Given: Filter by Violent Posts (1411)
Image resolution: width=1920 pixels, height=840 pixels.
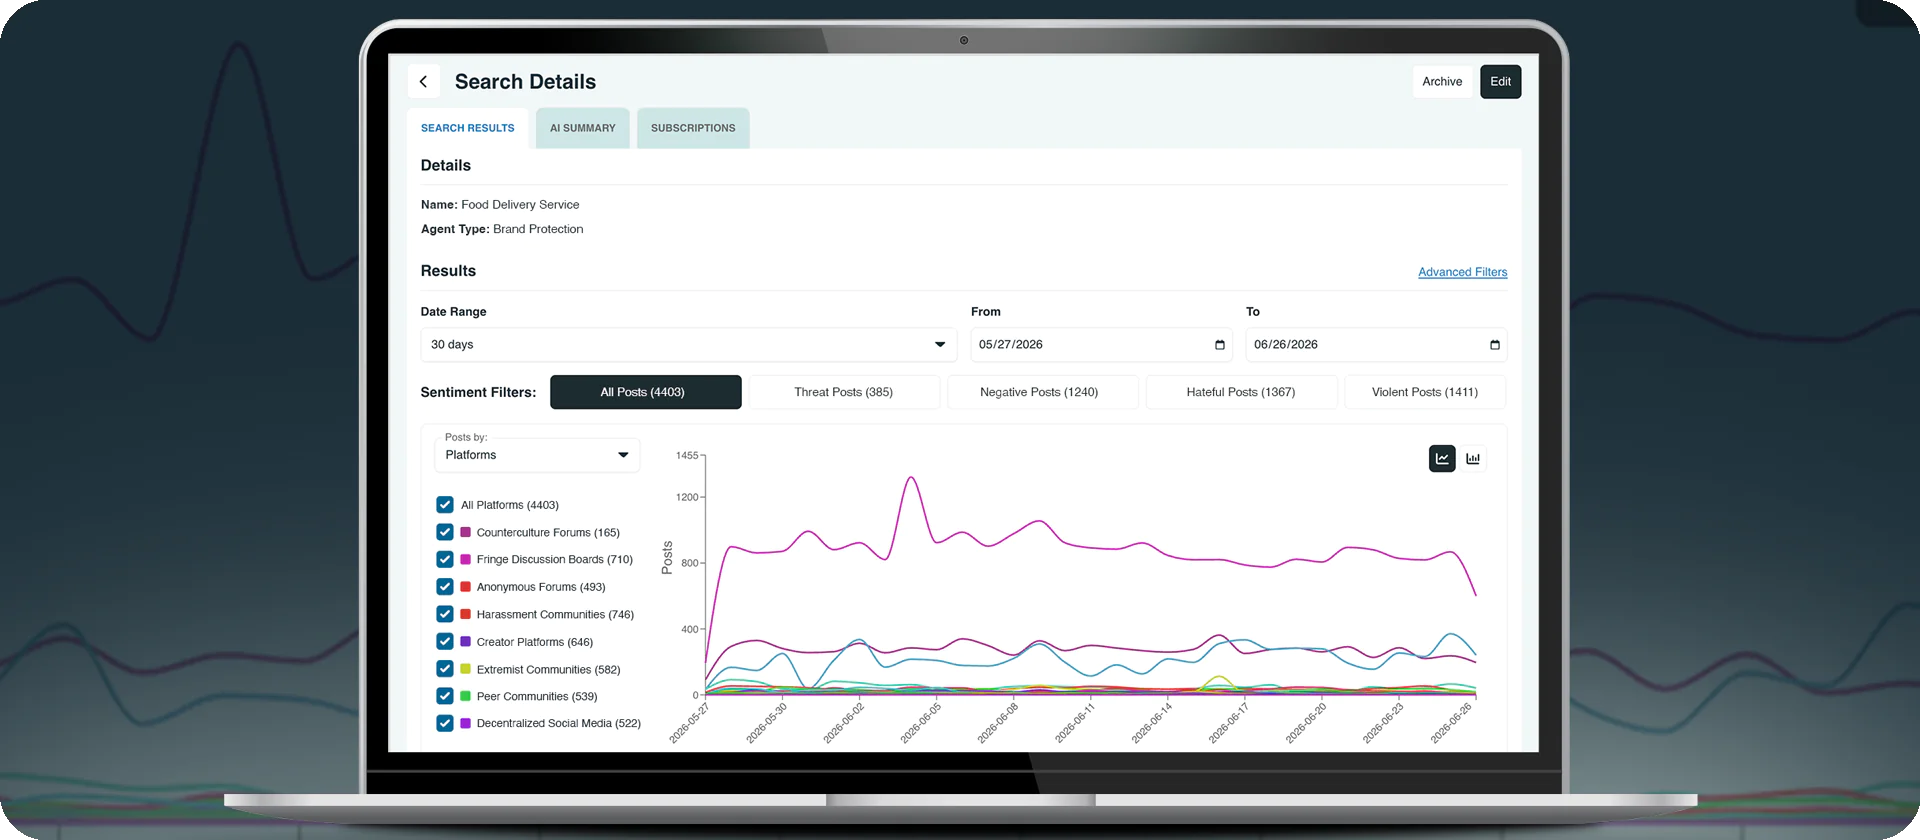Looking at the screenshot, I should point(1425,392).
